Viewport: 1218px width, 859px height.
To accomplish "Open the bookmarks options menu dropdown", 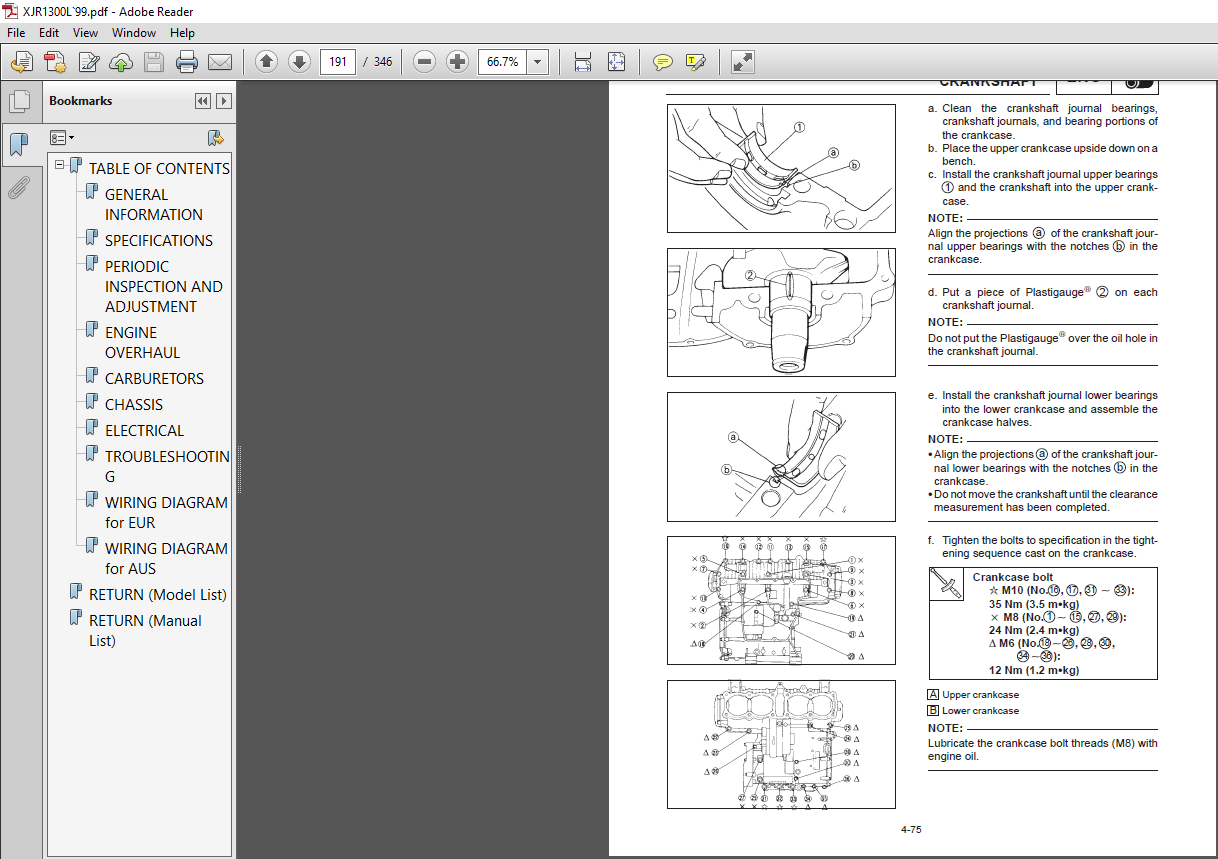I will pos(62,137).
